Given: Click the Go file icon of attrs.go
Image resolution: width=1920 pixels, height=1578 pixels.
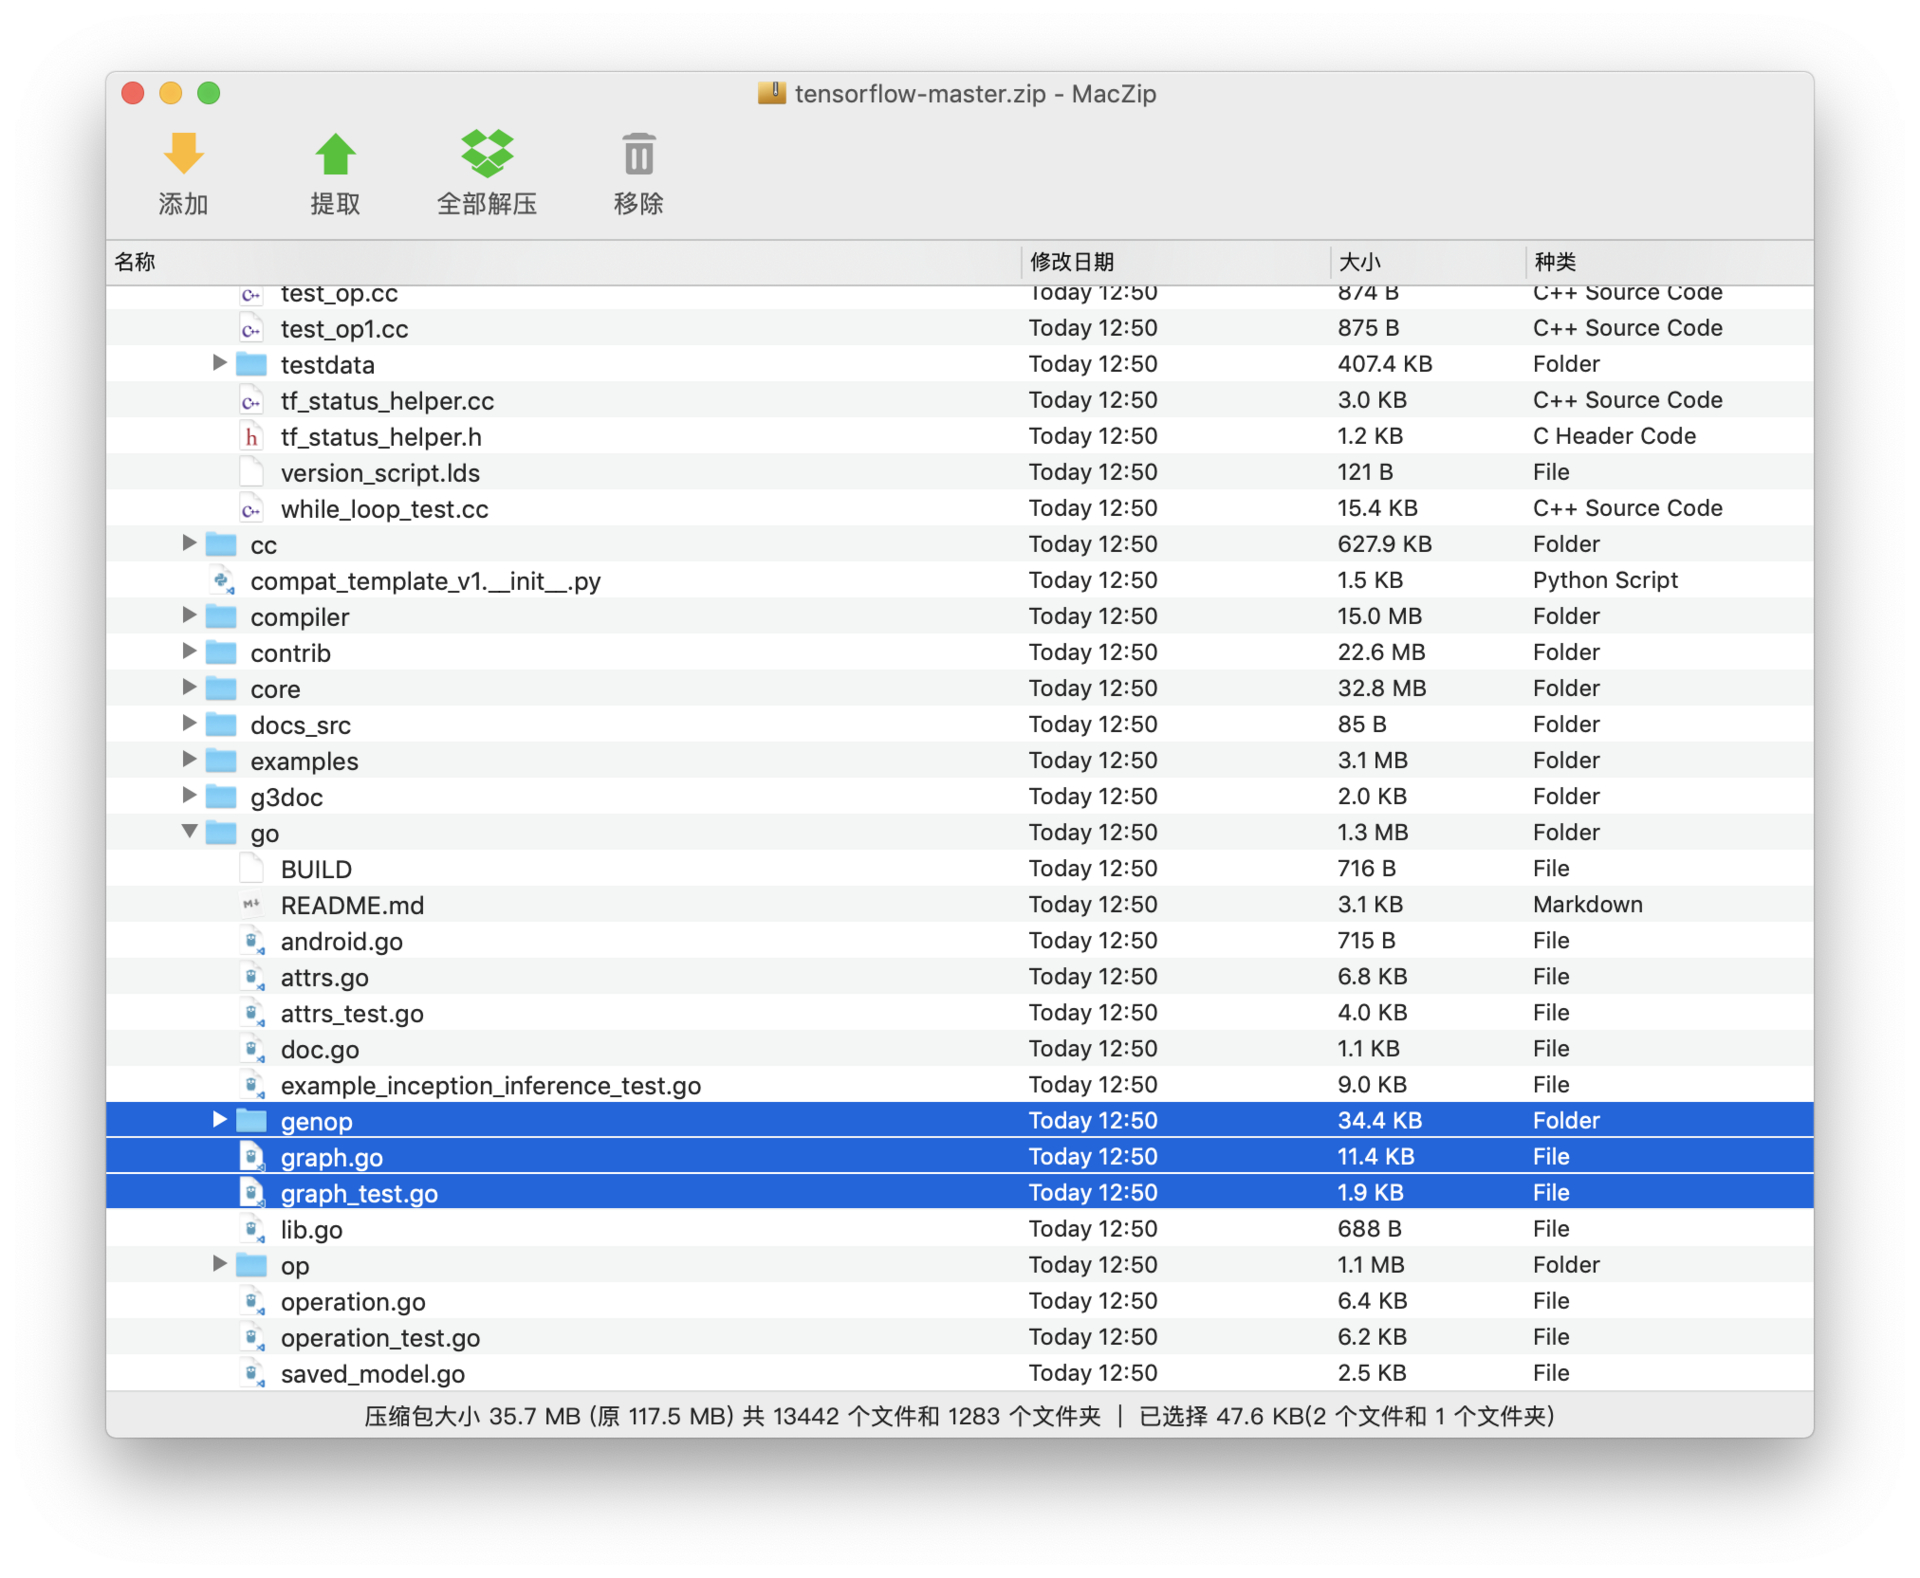Looking at the screenshot, I should (252, 976).
